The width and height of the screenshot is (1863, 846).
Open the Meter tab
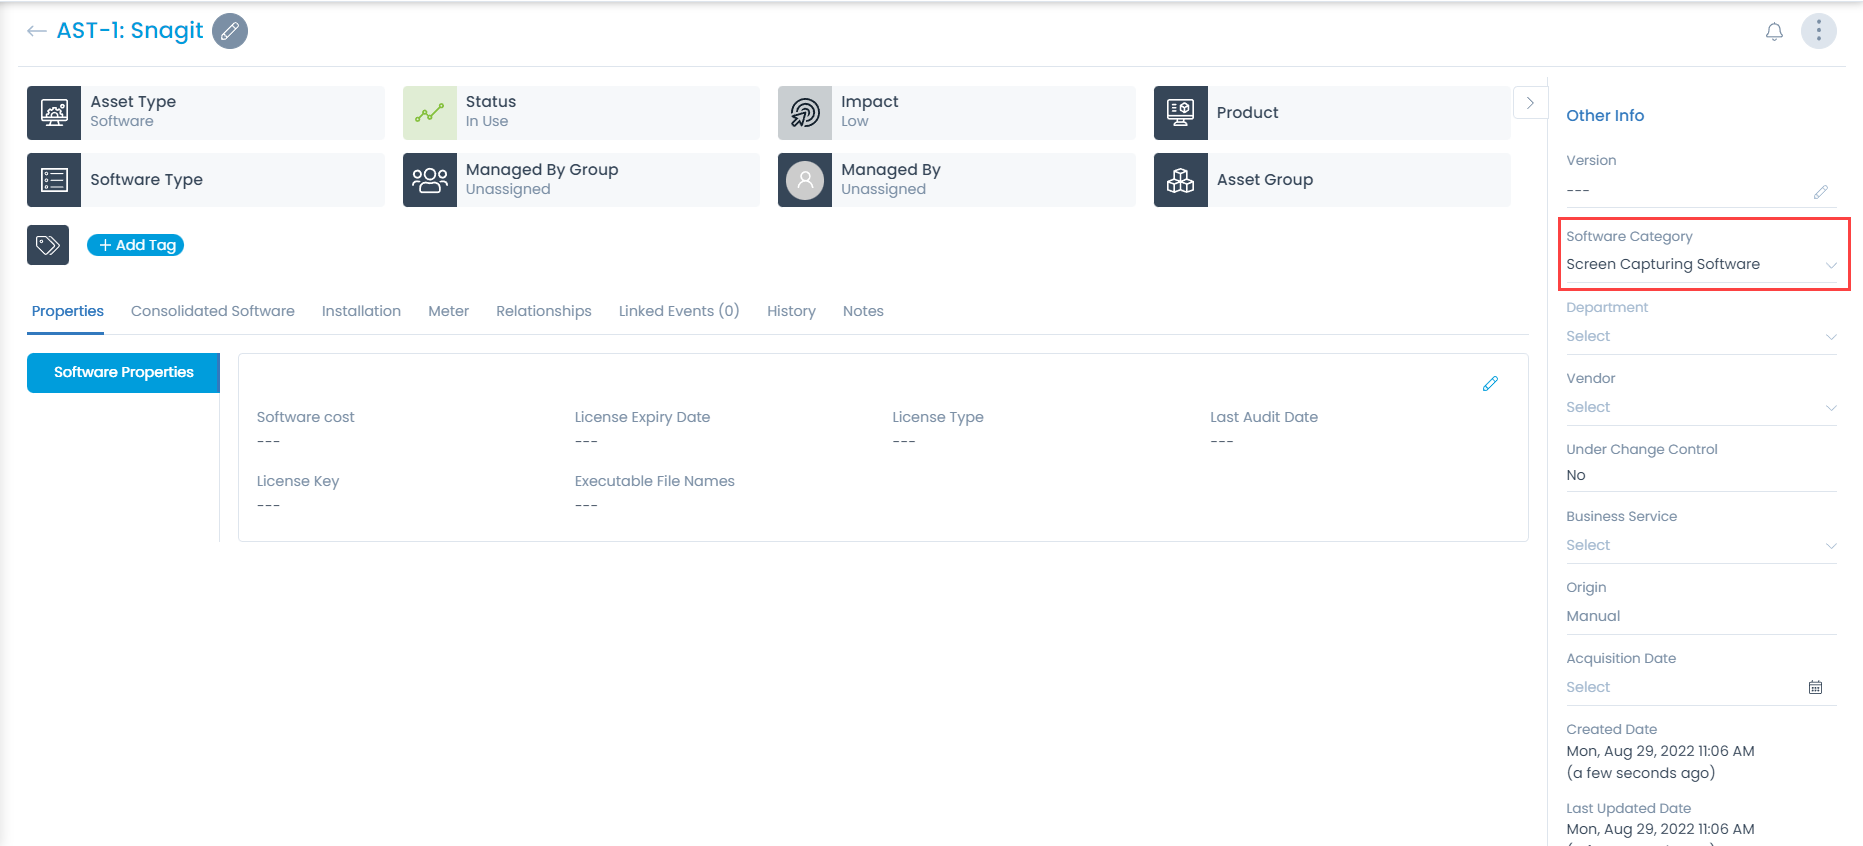tap(448, 311)
